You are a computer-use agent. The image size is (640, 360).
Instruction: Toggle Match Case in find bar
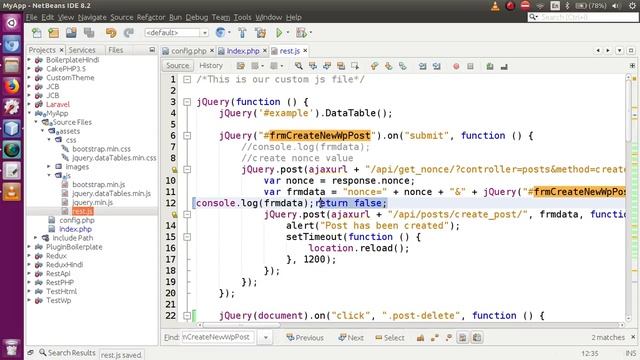(420, 338)
